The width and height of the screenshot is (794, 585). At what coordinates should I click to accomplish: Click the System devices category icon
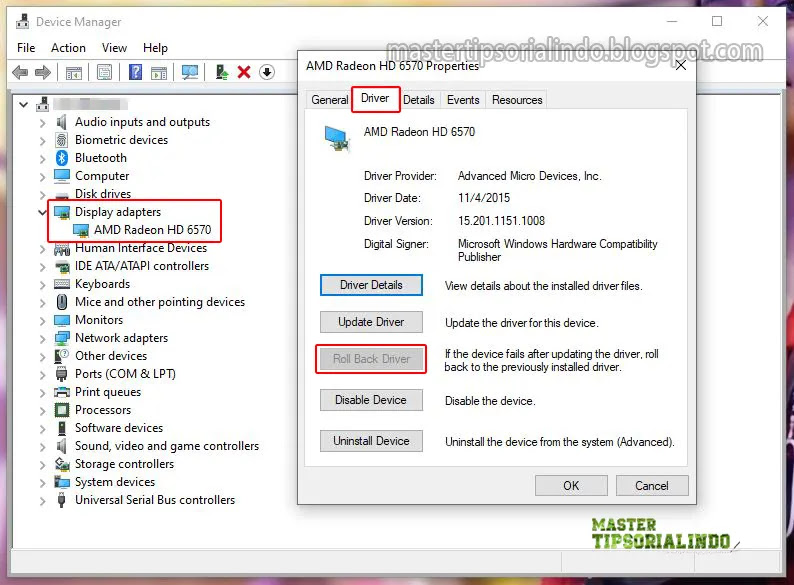tap(62, 482)
